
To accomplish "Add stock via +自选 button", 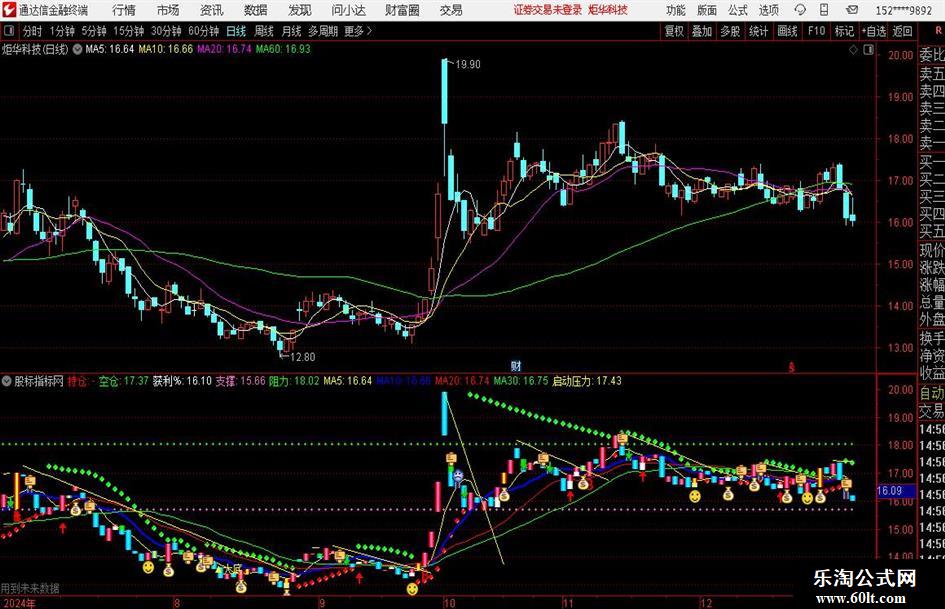I will (874, 31).
